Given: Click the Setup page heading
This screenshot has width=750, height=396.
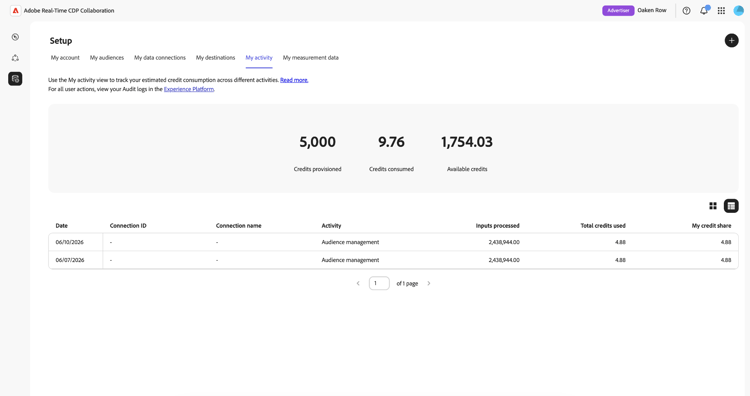Looking at the screenshot, I should tap(61, 41).
